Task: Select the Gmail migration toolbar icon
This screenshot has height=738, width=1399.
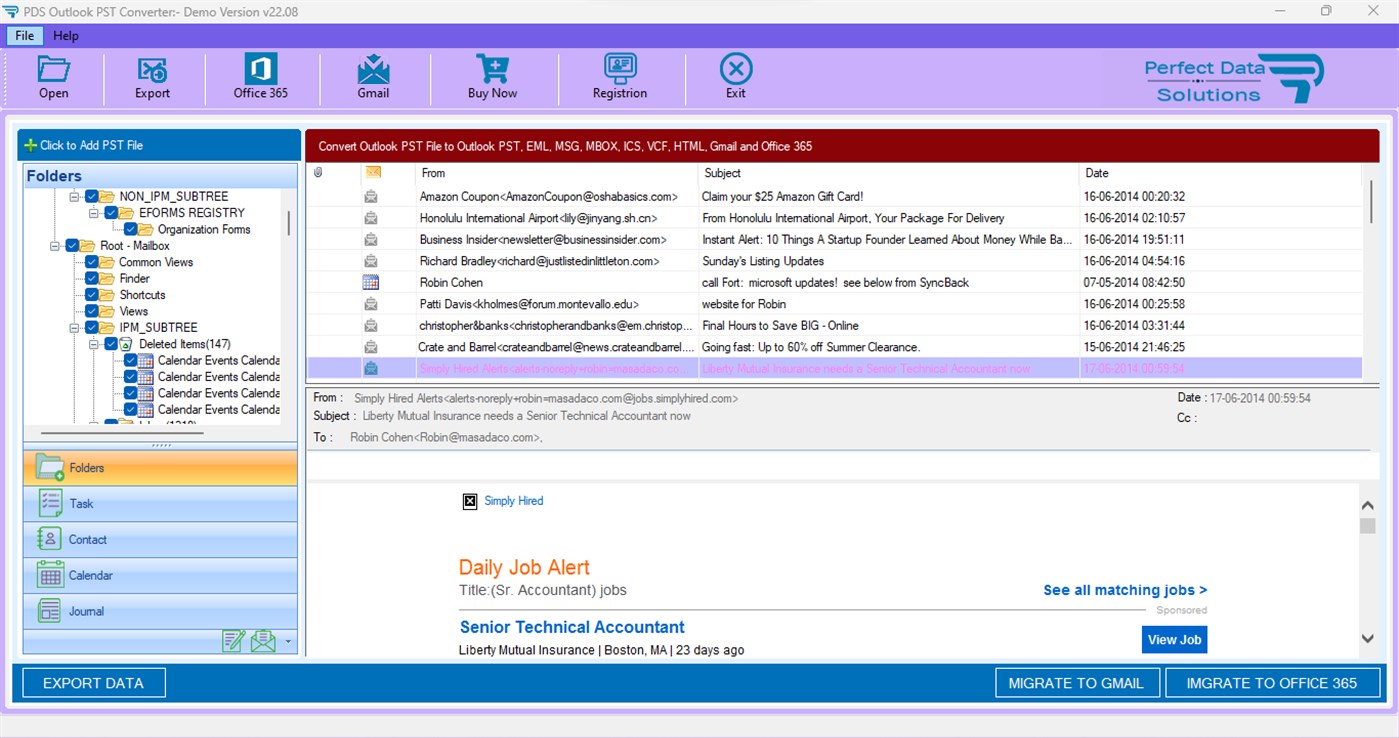Action: [373, 77]
